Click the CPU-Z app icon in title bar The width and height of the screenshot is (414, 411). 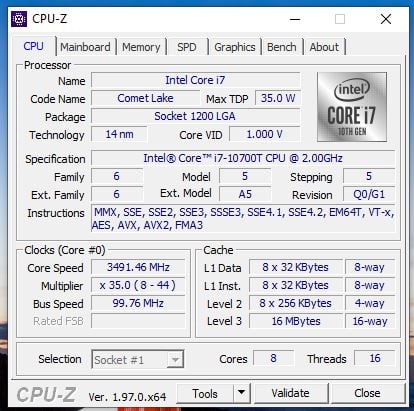19,19
